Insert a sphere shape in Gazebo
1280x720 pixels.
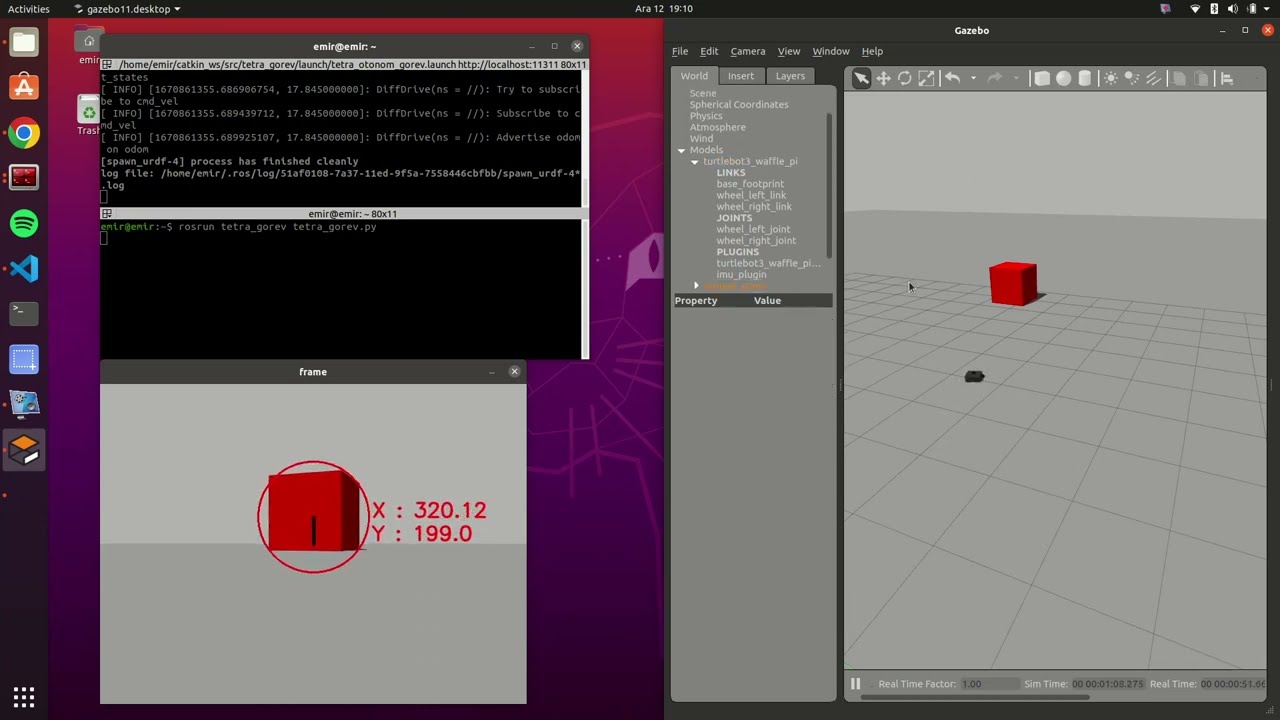tap(1064, 79)
